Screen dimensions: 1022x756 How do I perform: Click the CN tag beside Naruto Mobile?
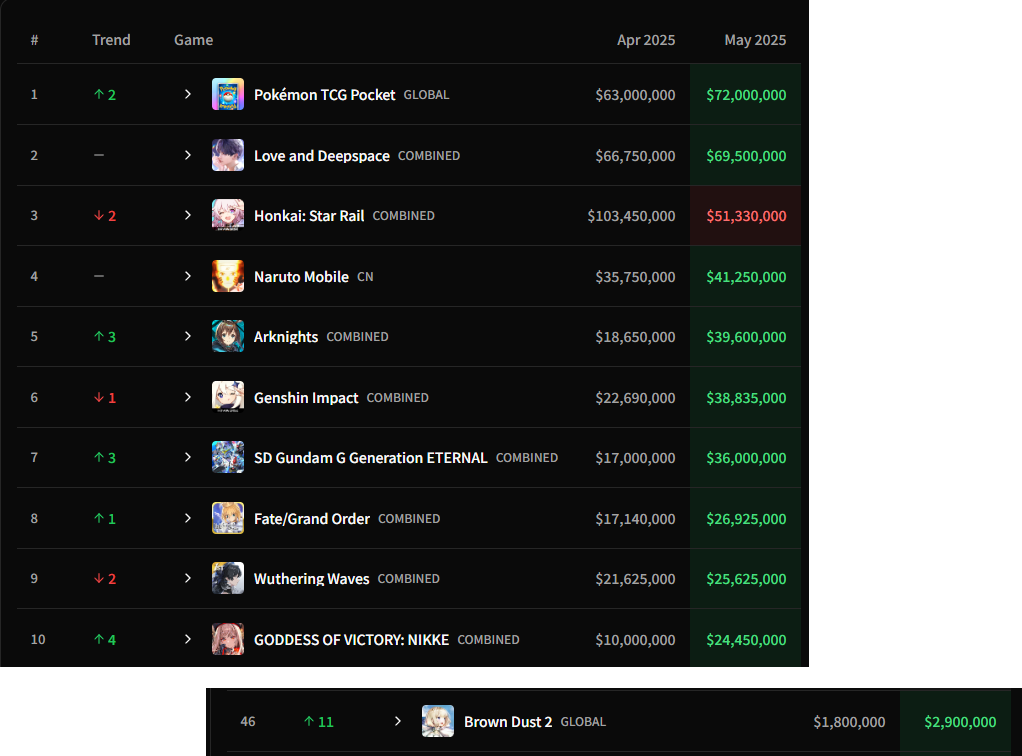365,277
